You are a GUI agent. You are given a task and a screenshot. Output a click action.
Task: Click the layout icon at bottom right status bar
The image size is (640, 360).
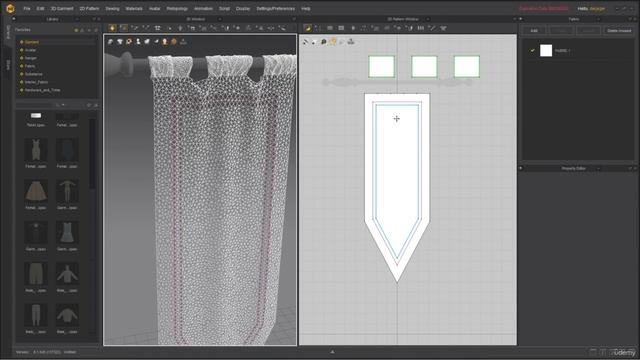point(593,352)
